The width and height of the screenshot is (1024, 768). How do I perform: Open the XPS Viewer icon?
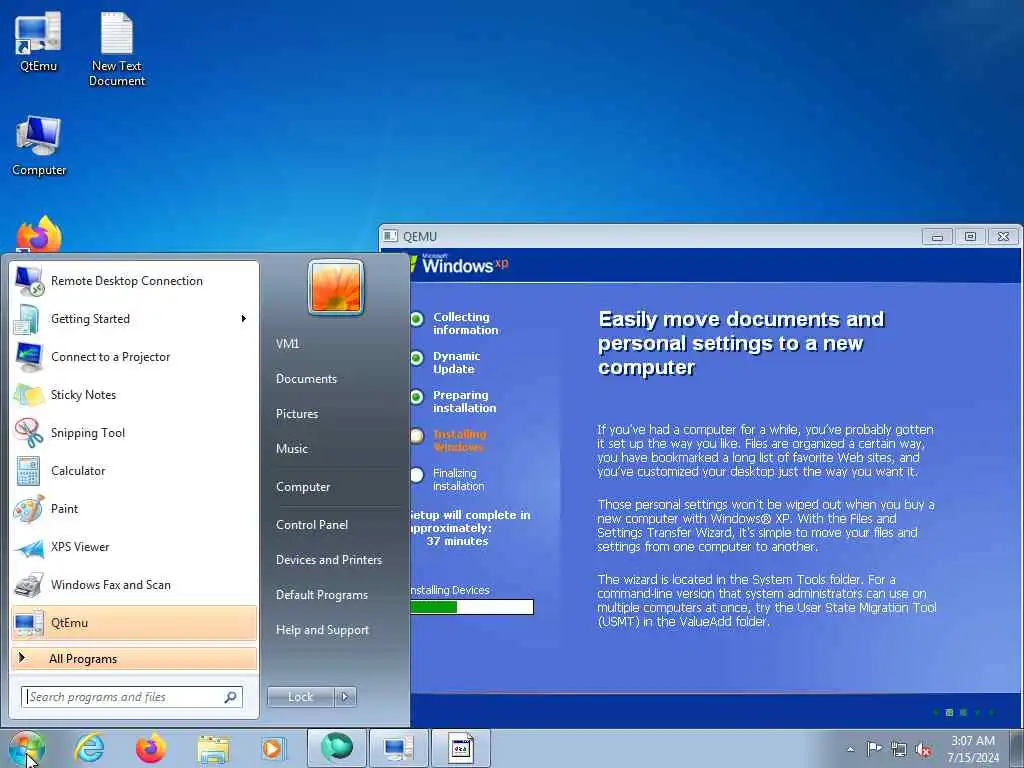(x=29, y=547)
